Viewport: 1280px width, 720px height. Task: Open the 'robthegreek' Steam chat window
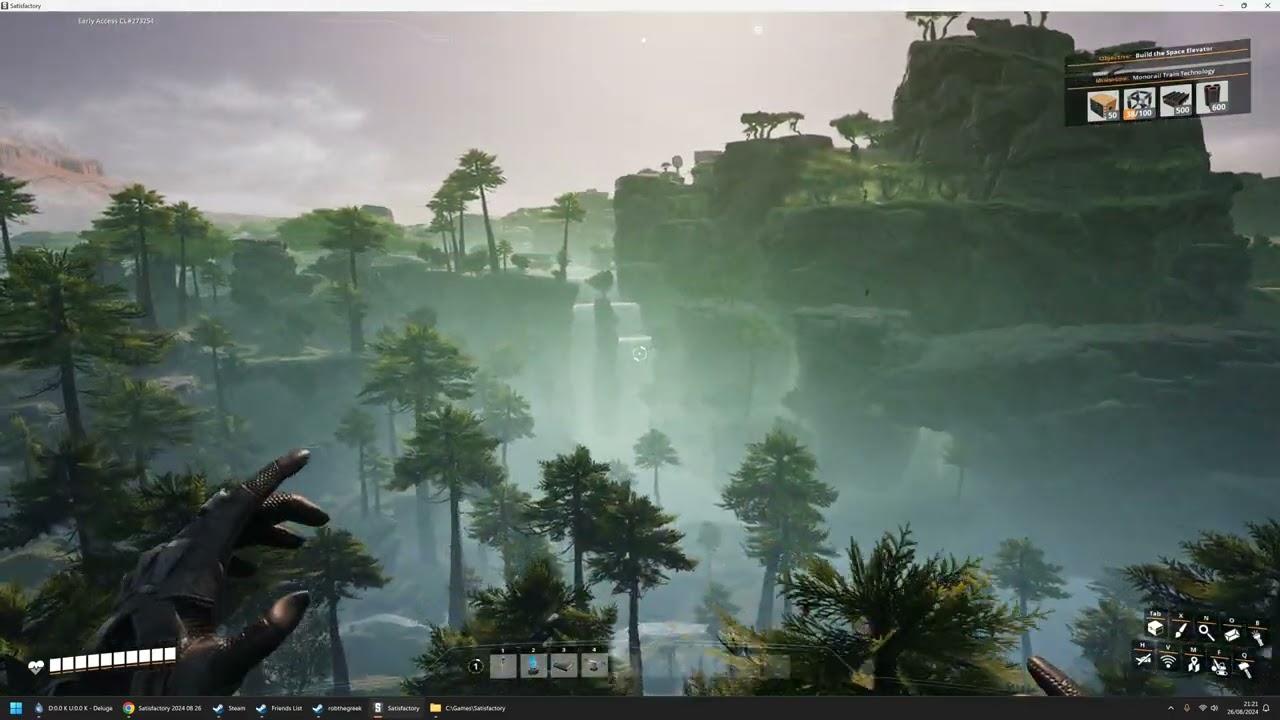point(338,708)
